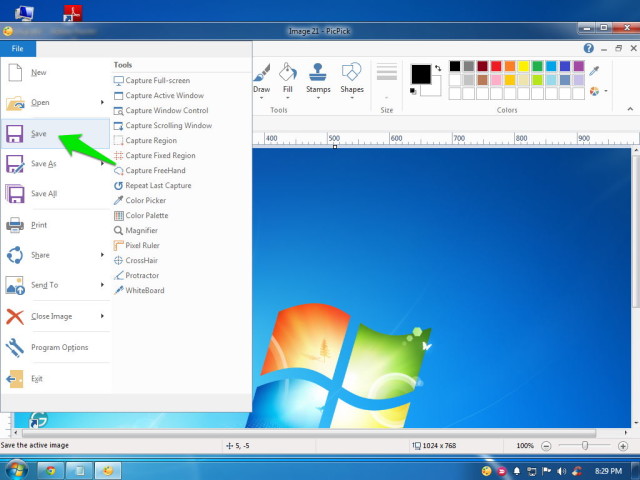640x480 pixels.
Task: Click the PicPick taskbar button
Action: coord(108,471)
